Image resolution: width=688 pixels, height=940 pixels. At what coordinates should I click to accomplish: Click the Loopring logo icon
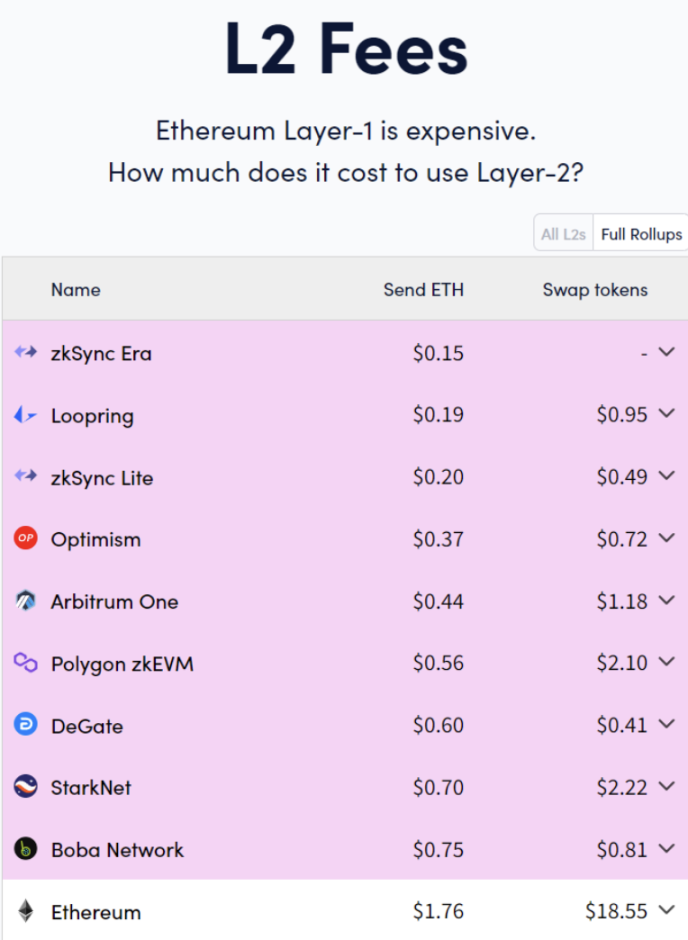pyautogui.click(x=25, y=415)
